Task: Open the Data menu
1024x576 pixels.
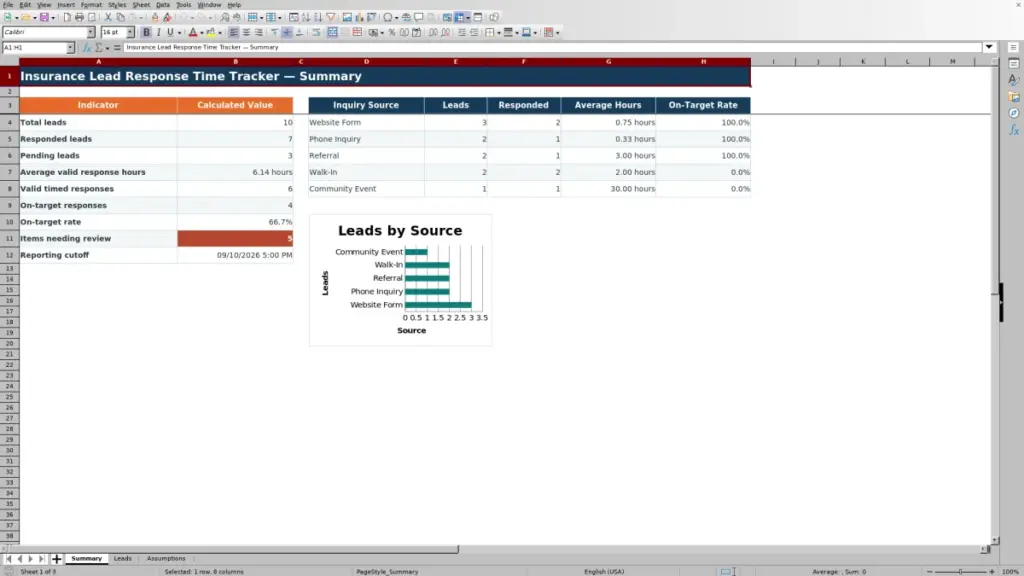Action: pyautogui.click(x=163, y=5)
